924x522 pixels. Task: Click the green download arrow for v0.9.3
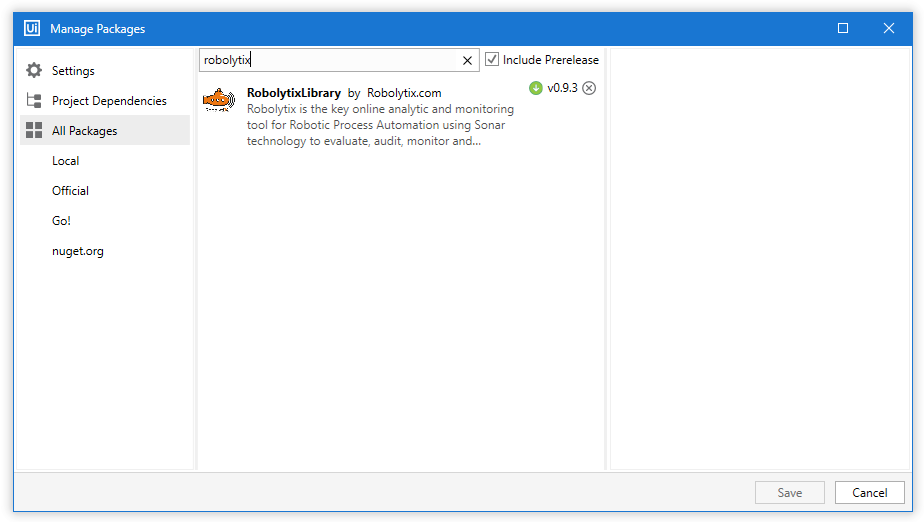(535, 88)
